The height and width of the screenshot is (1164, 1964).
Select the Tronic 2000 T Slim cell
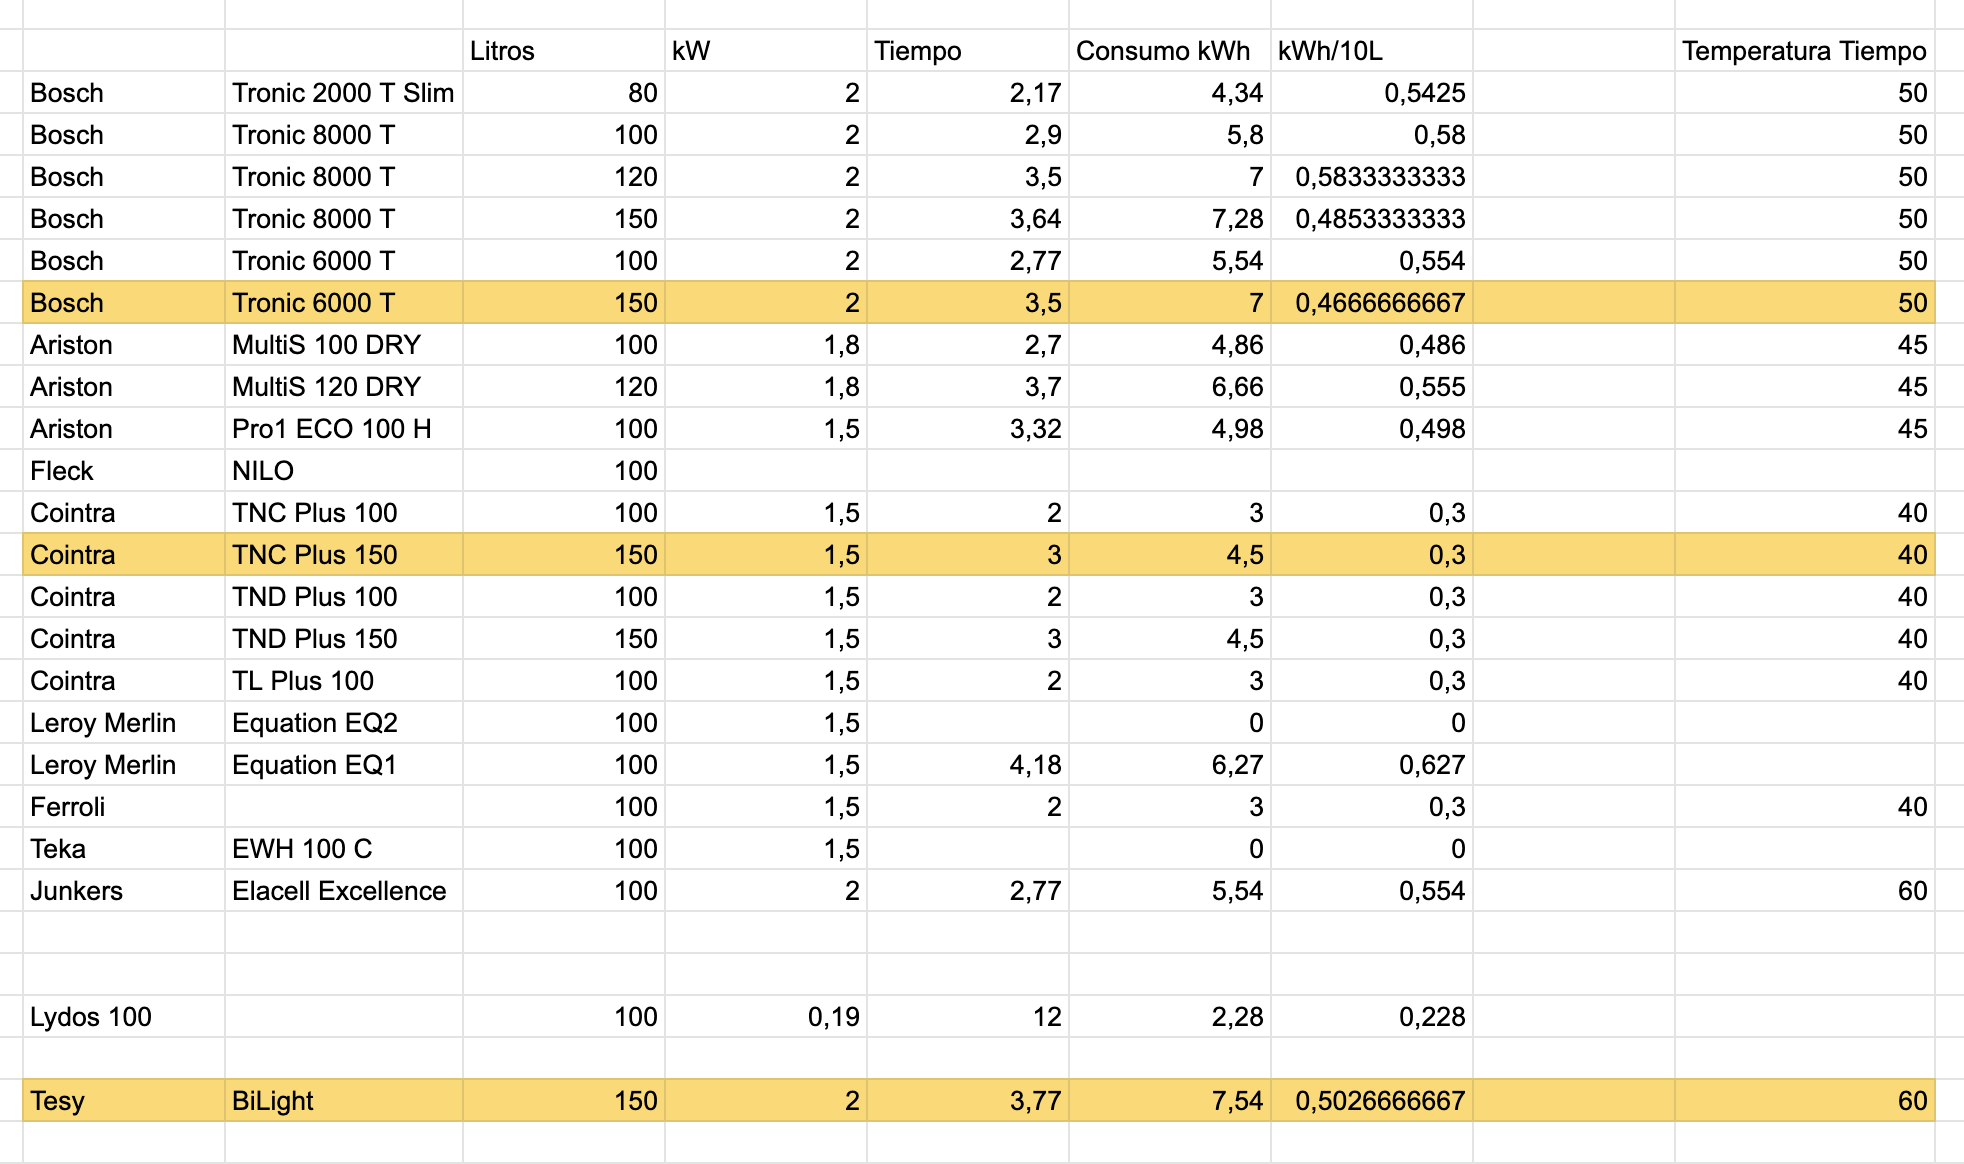(344, 93)
